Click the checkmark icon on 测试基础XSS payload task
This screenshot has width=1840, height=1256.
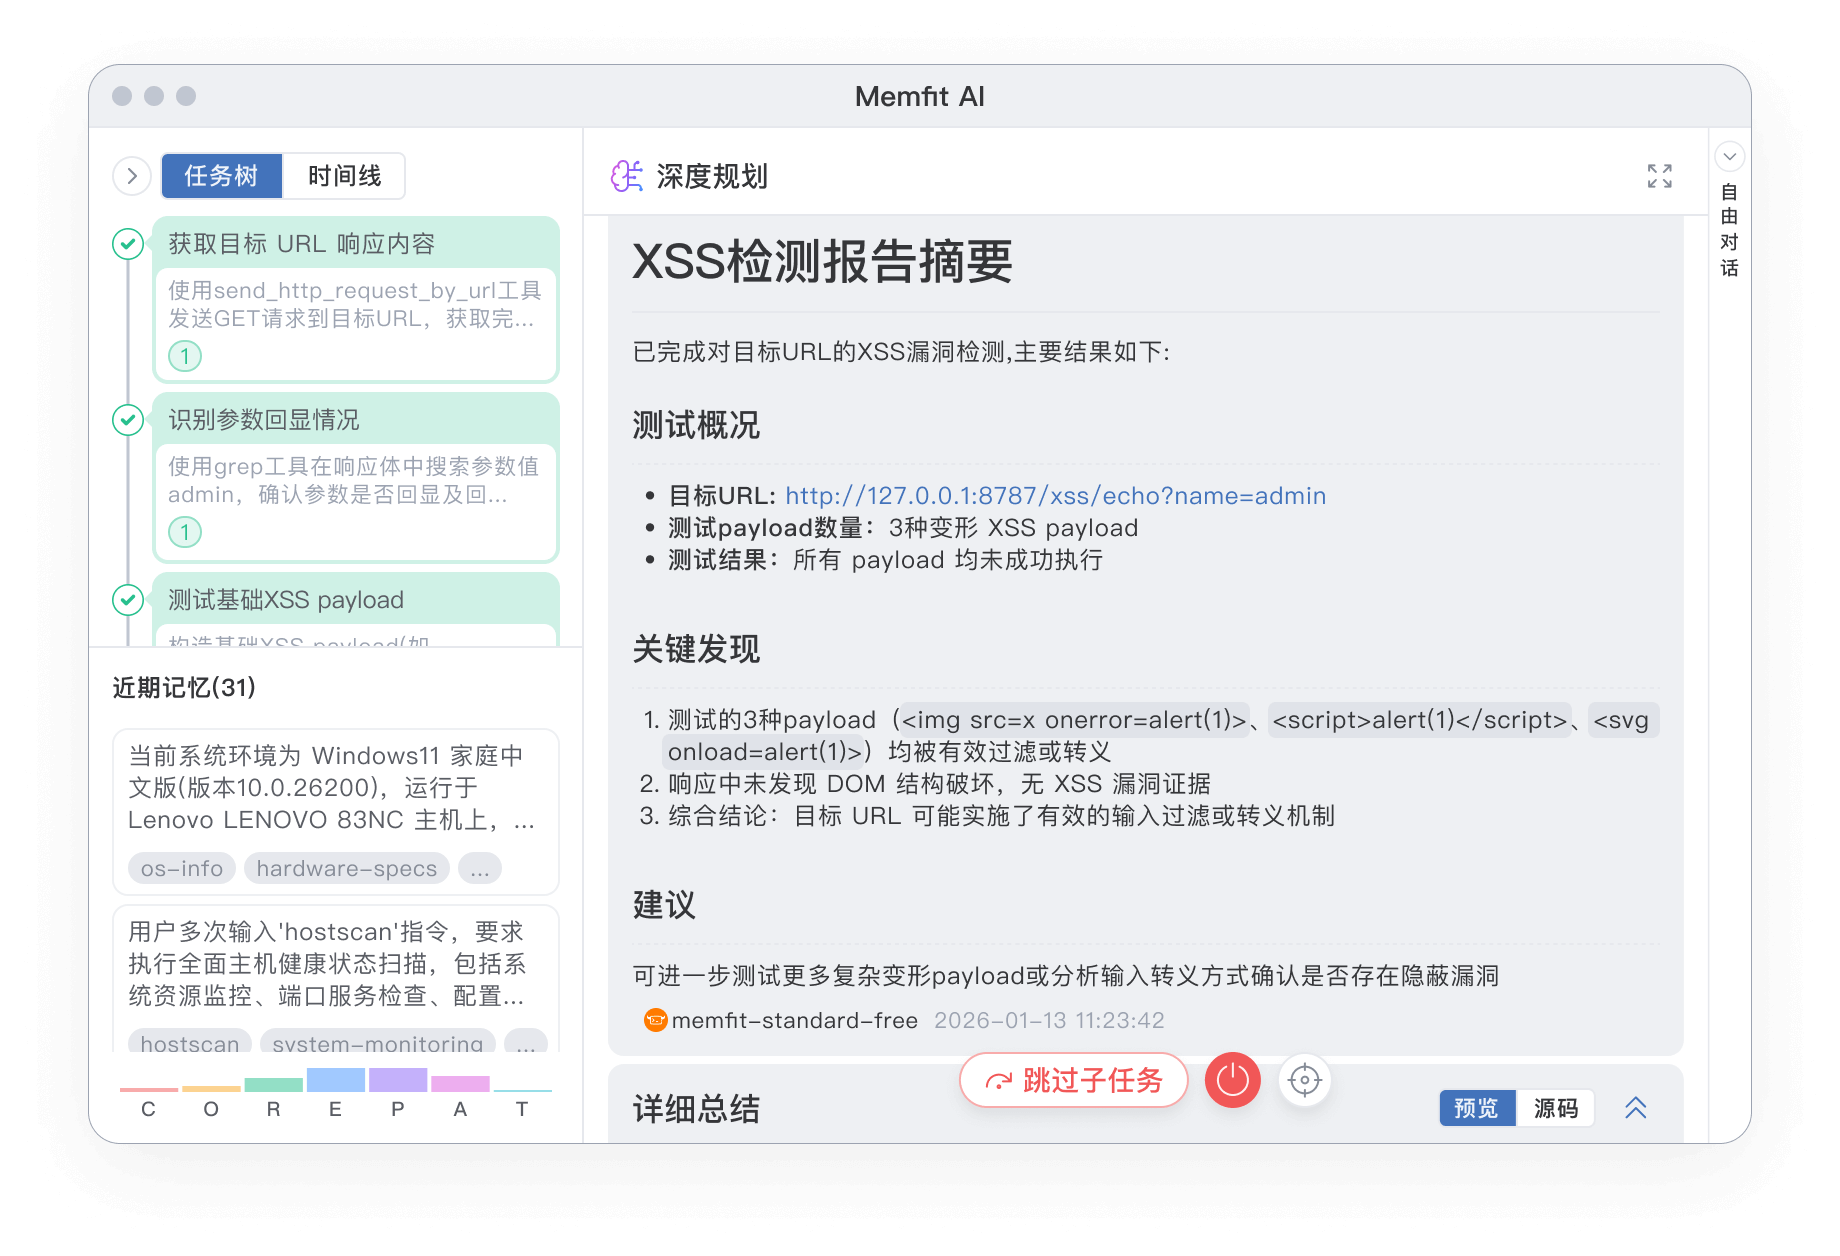tap(128, 600)
